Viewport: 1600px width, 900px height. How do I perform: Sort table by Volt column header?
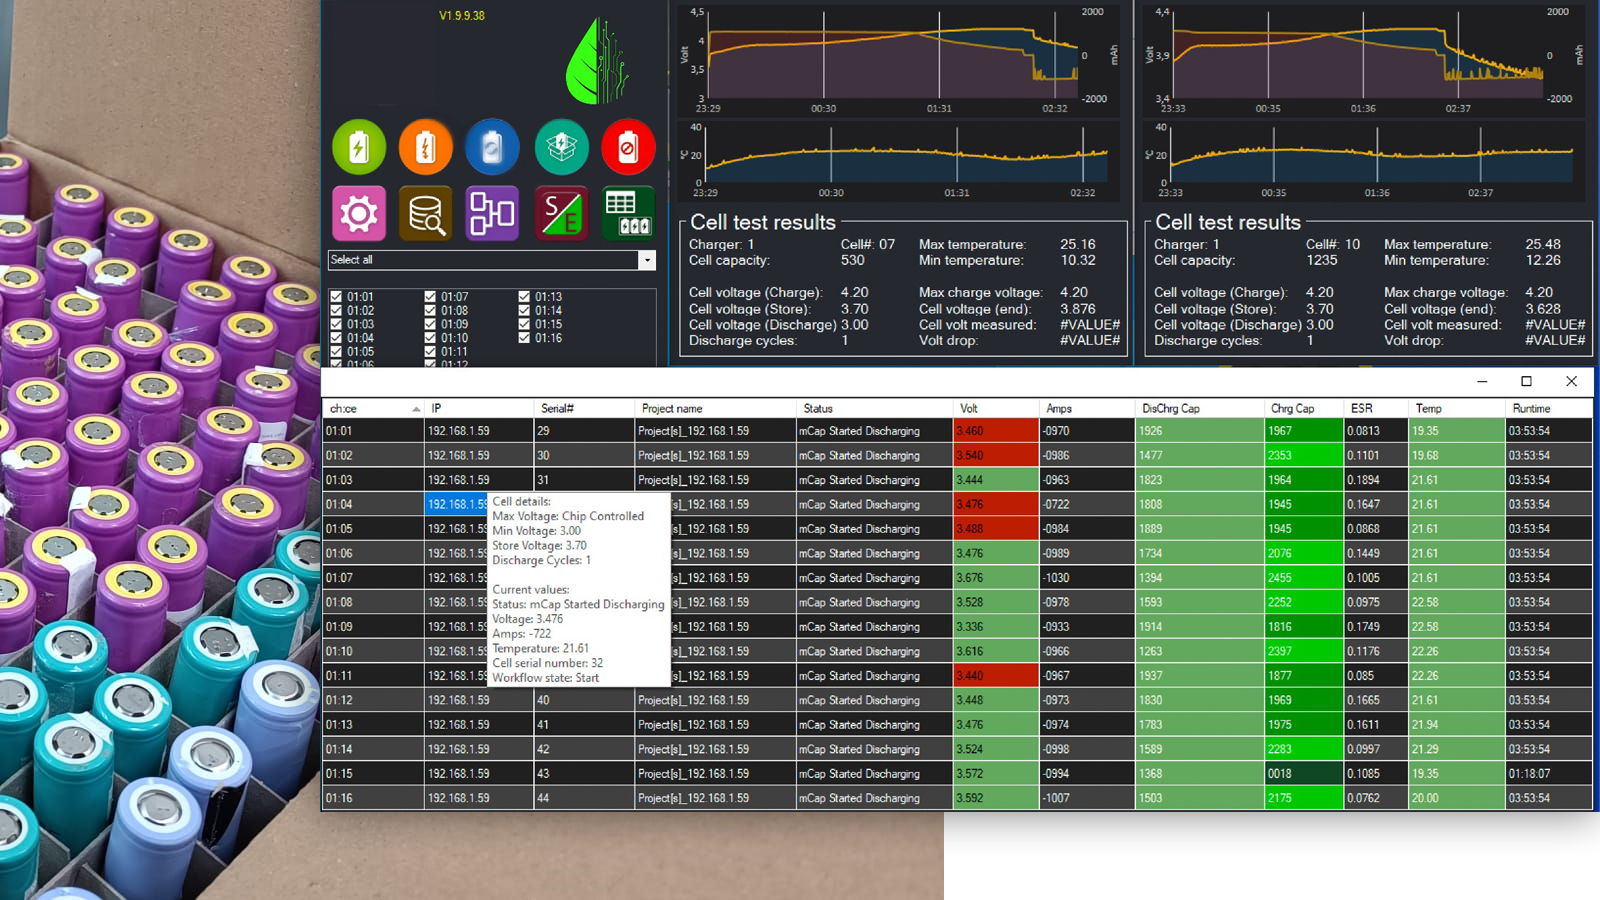996,408
